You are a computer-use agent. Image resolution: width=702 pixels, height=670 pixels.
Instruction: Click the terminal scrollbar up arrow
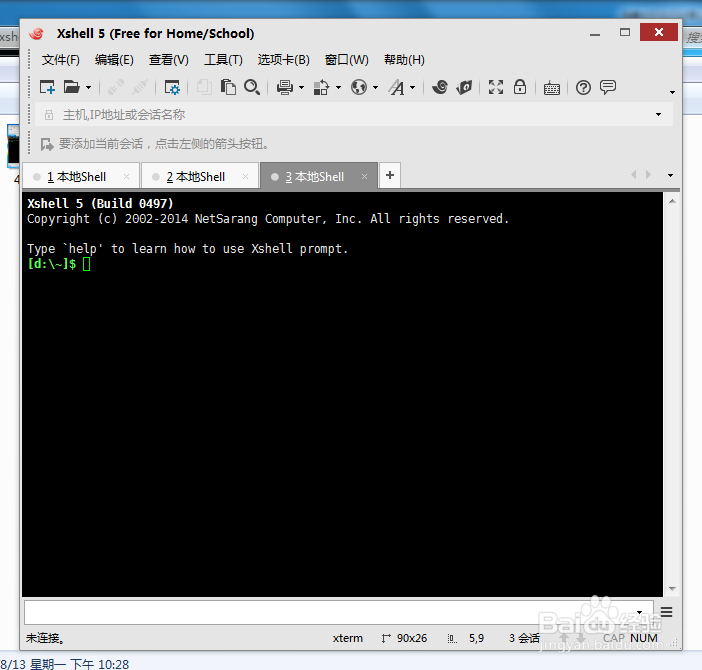[x=672, y=201]
